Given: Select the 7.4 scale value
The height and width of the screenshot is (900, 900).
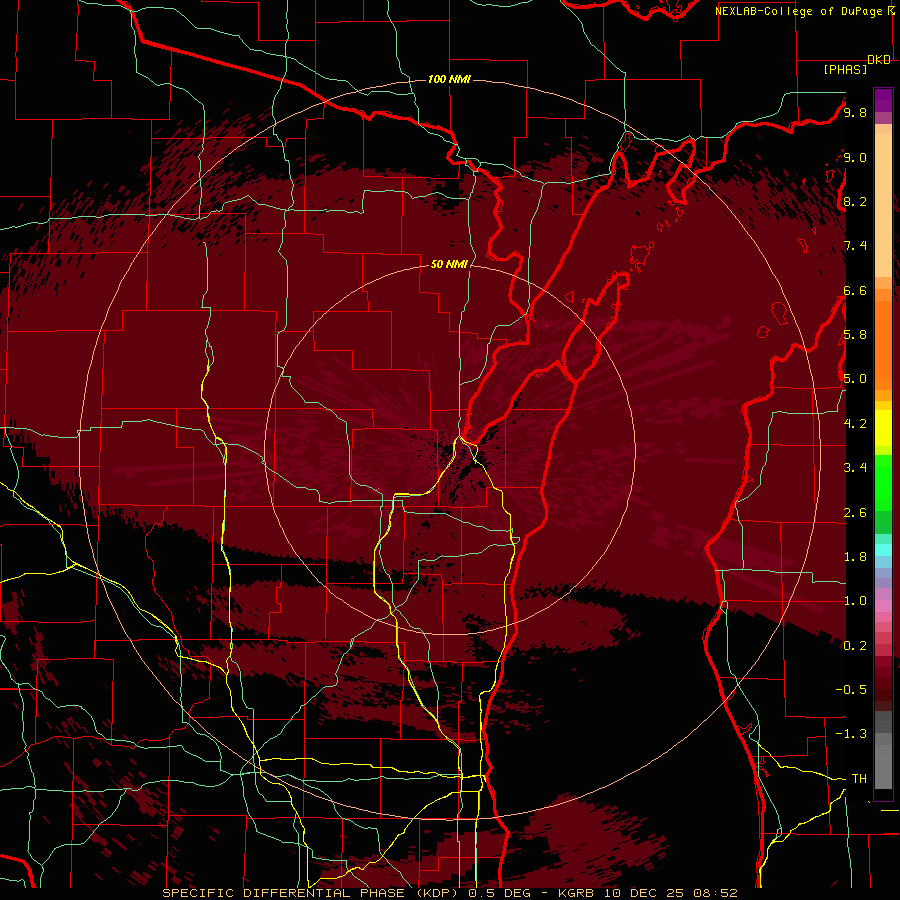Looking at the screenshot, I should click(855, 246).
